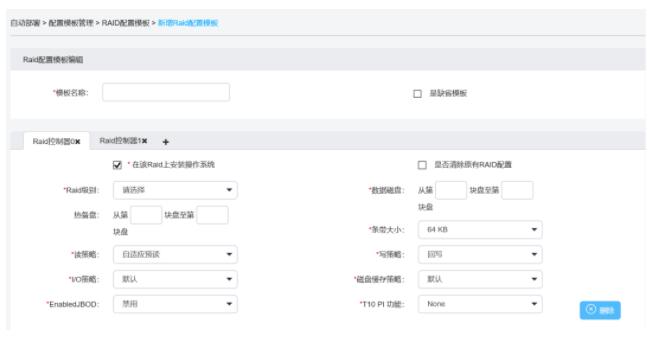Focus the 模板名称 template name input field
654x362 pixels.
[166, 92]
